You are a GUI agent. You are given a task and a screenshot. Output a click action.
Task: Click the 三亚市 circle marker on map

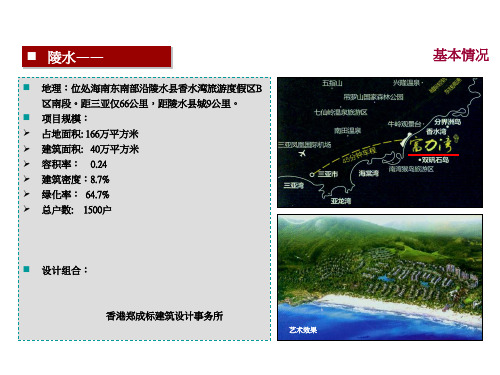pyautogui.click(x=312, y=174)
